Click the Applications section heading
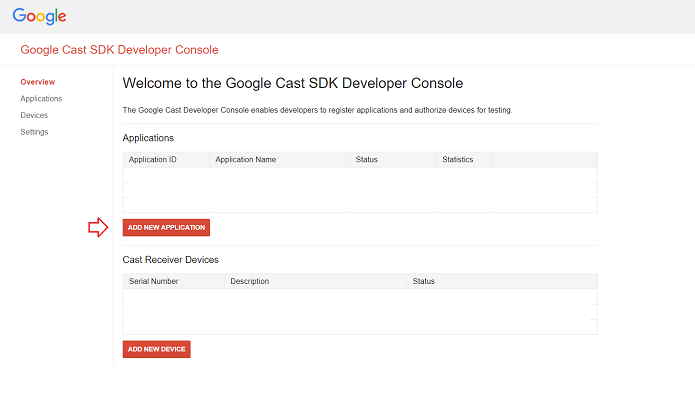 (148, 138)
